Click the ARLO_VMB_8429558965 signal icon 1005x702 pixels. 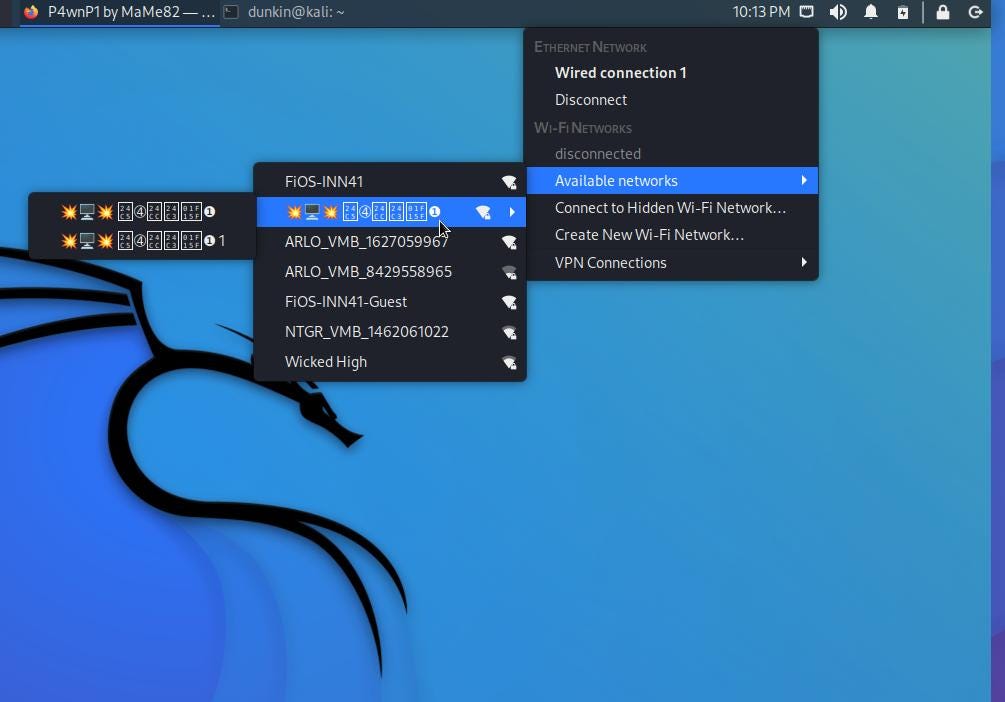pos(509,272)
